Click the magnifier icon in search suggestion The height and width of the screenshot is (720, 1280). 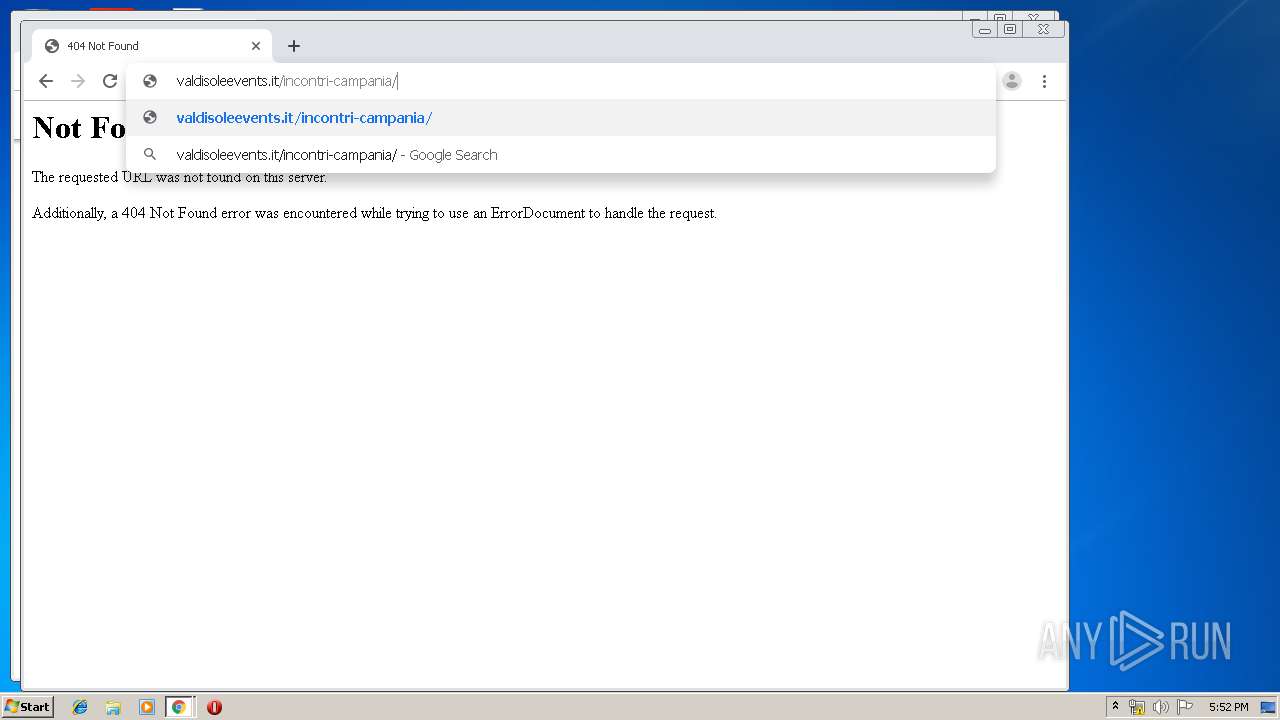[x=150, y=155]
